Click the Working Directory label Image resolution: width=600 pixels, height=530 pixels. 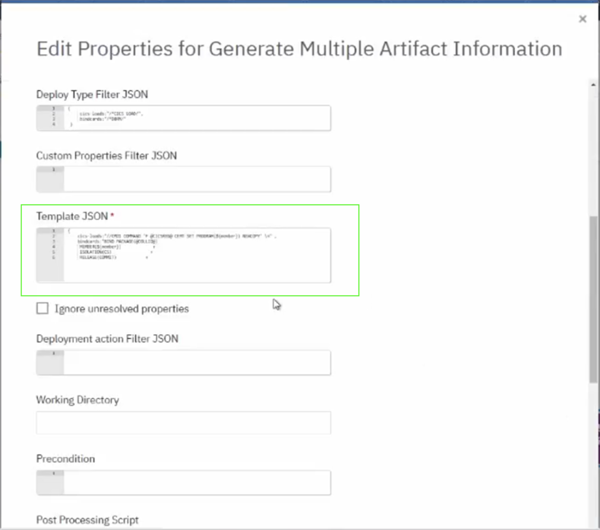tap(77, 400)
